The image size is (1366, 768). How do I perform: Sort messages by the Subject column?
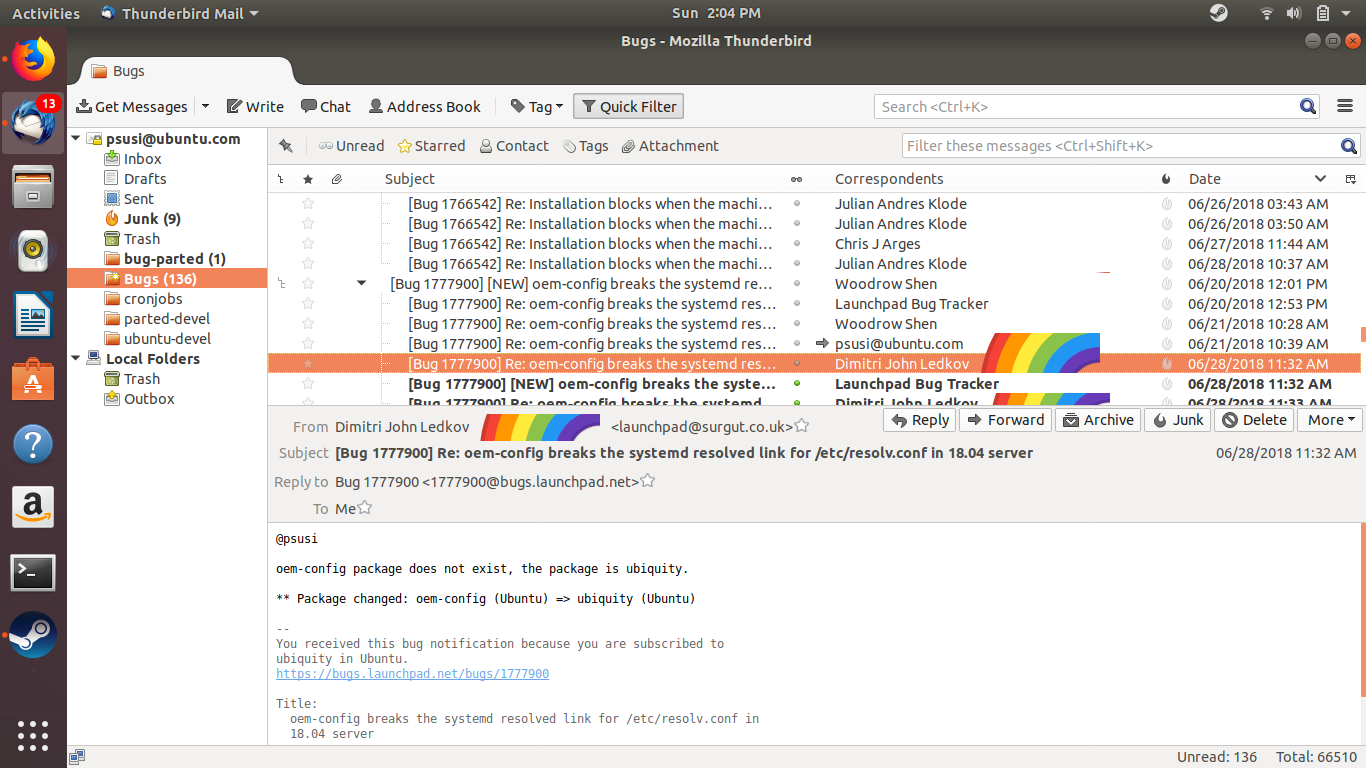(410, 179)
